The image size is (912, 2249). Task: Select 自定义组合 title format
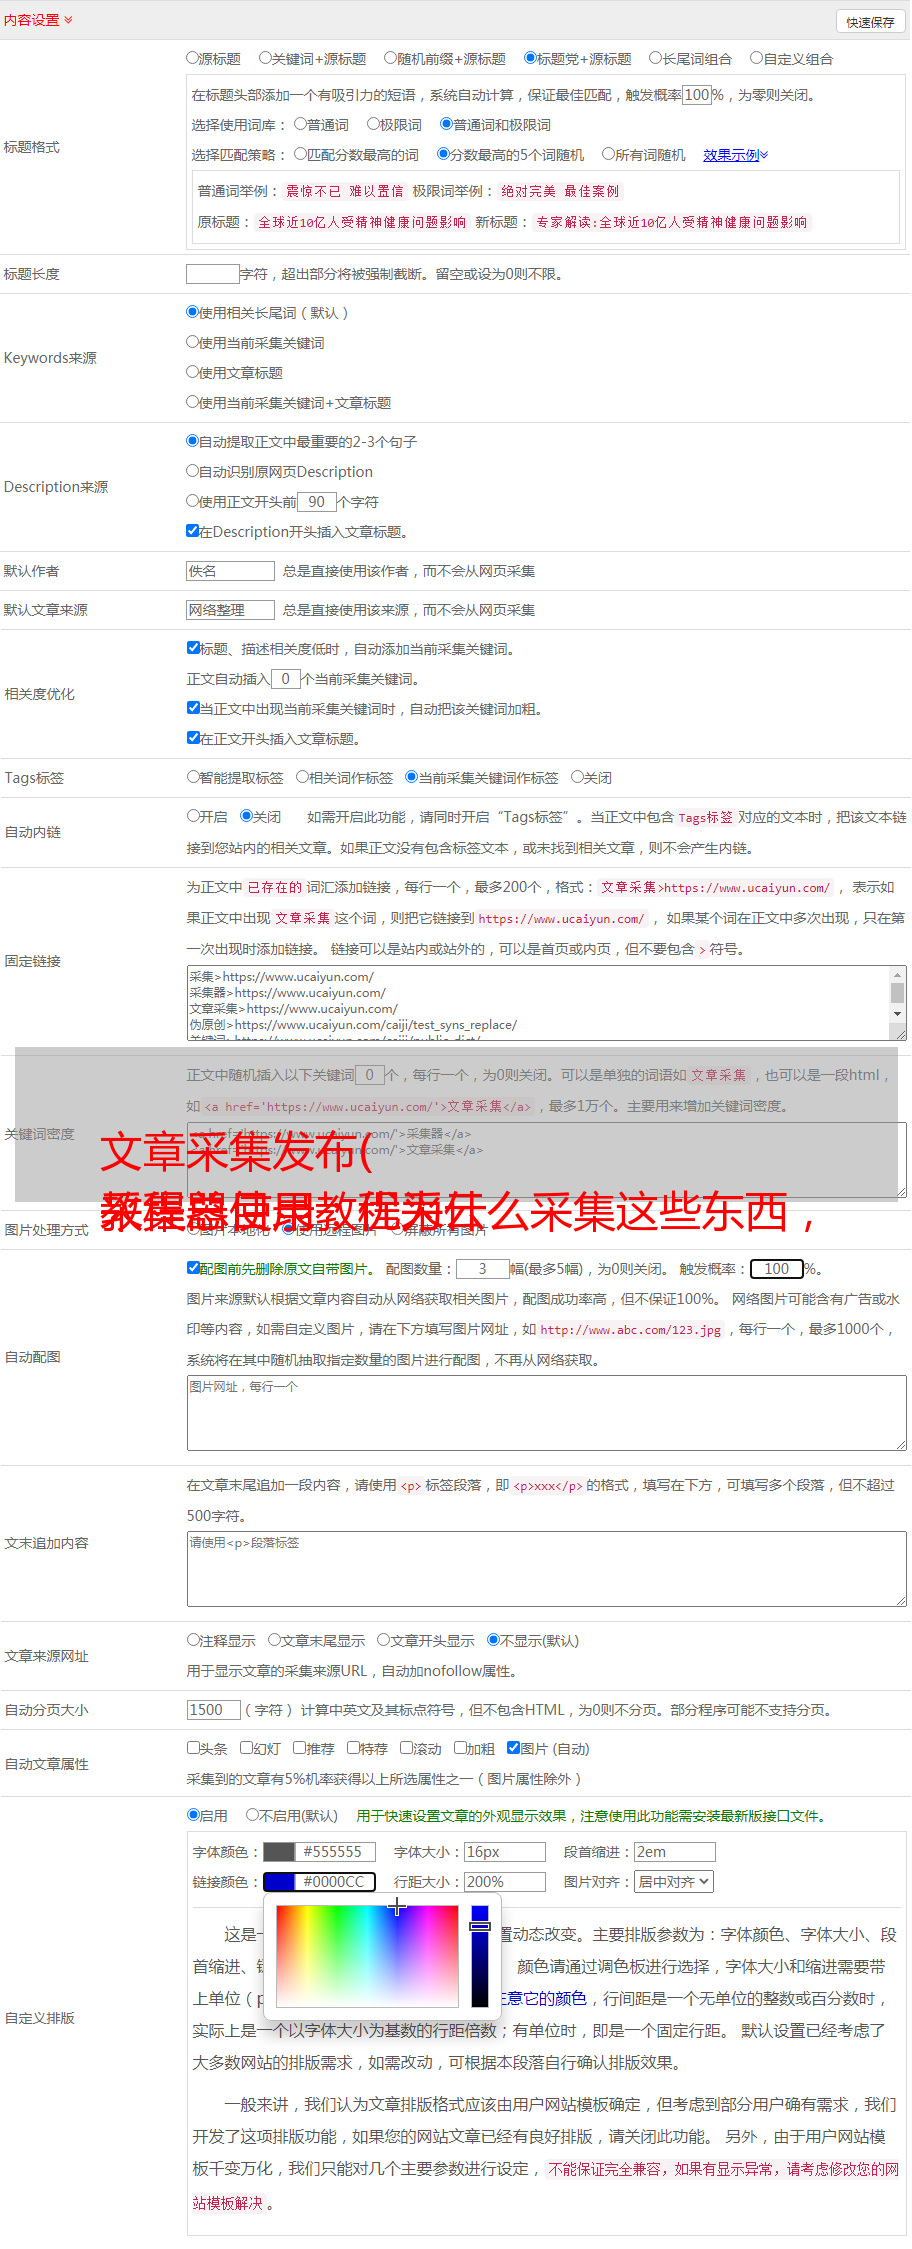tap(757, 58)
